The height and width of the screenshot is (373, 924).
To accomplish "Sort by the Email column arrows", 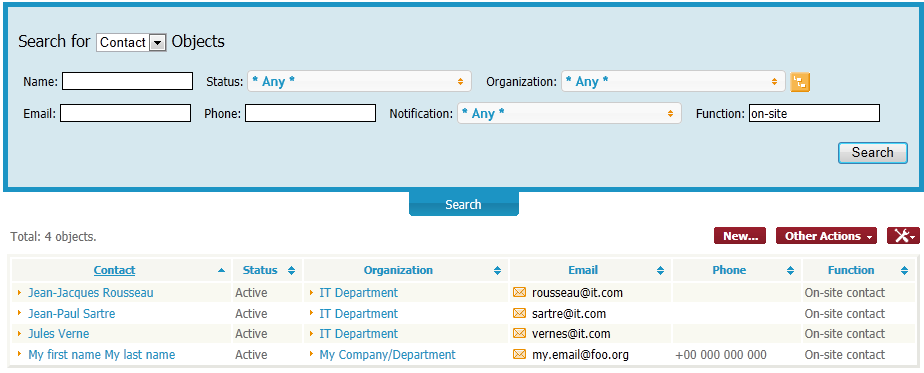I will pos(660,270).
